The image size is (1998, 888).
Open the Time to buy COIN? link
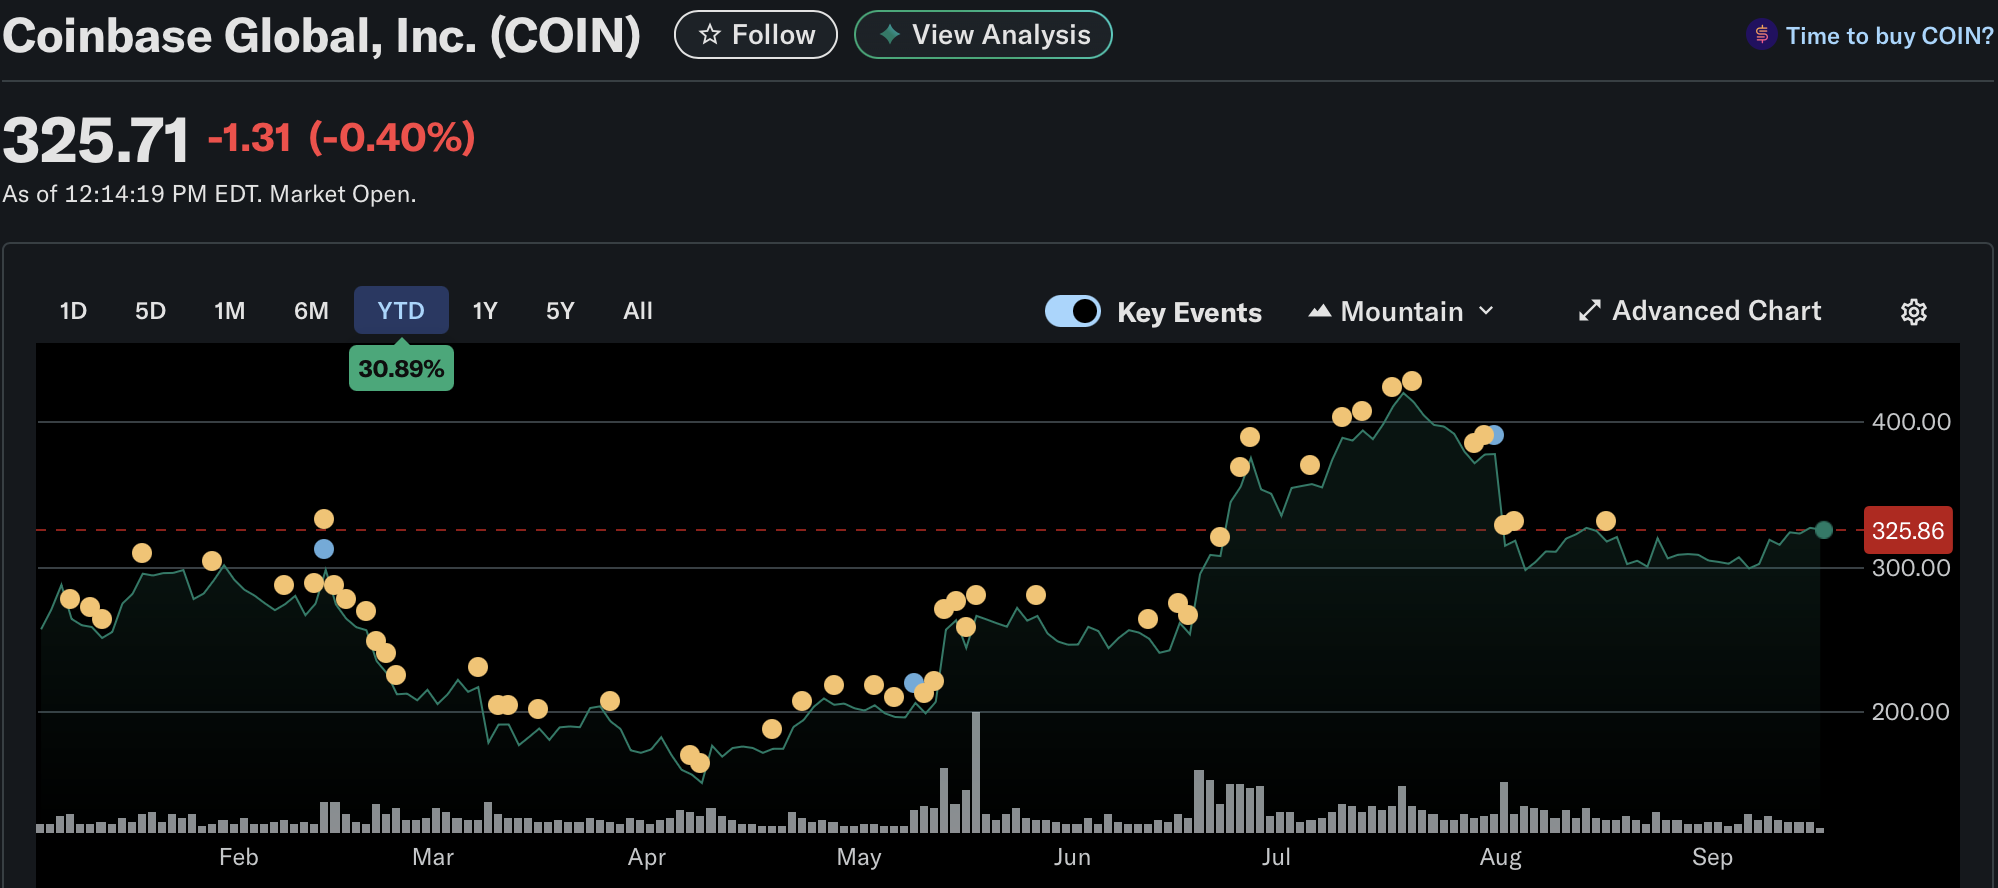[x=1889, y=36]
